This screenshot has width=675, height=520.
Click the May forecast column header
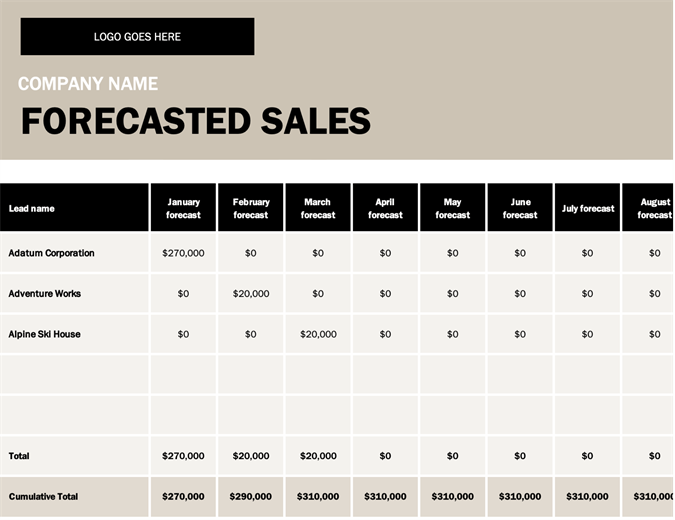(x=453, y=208)
